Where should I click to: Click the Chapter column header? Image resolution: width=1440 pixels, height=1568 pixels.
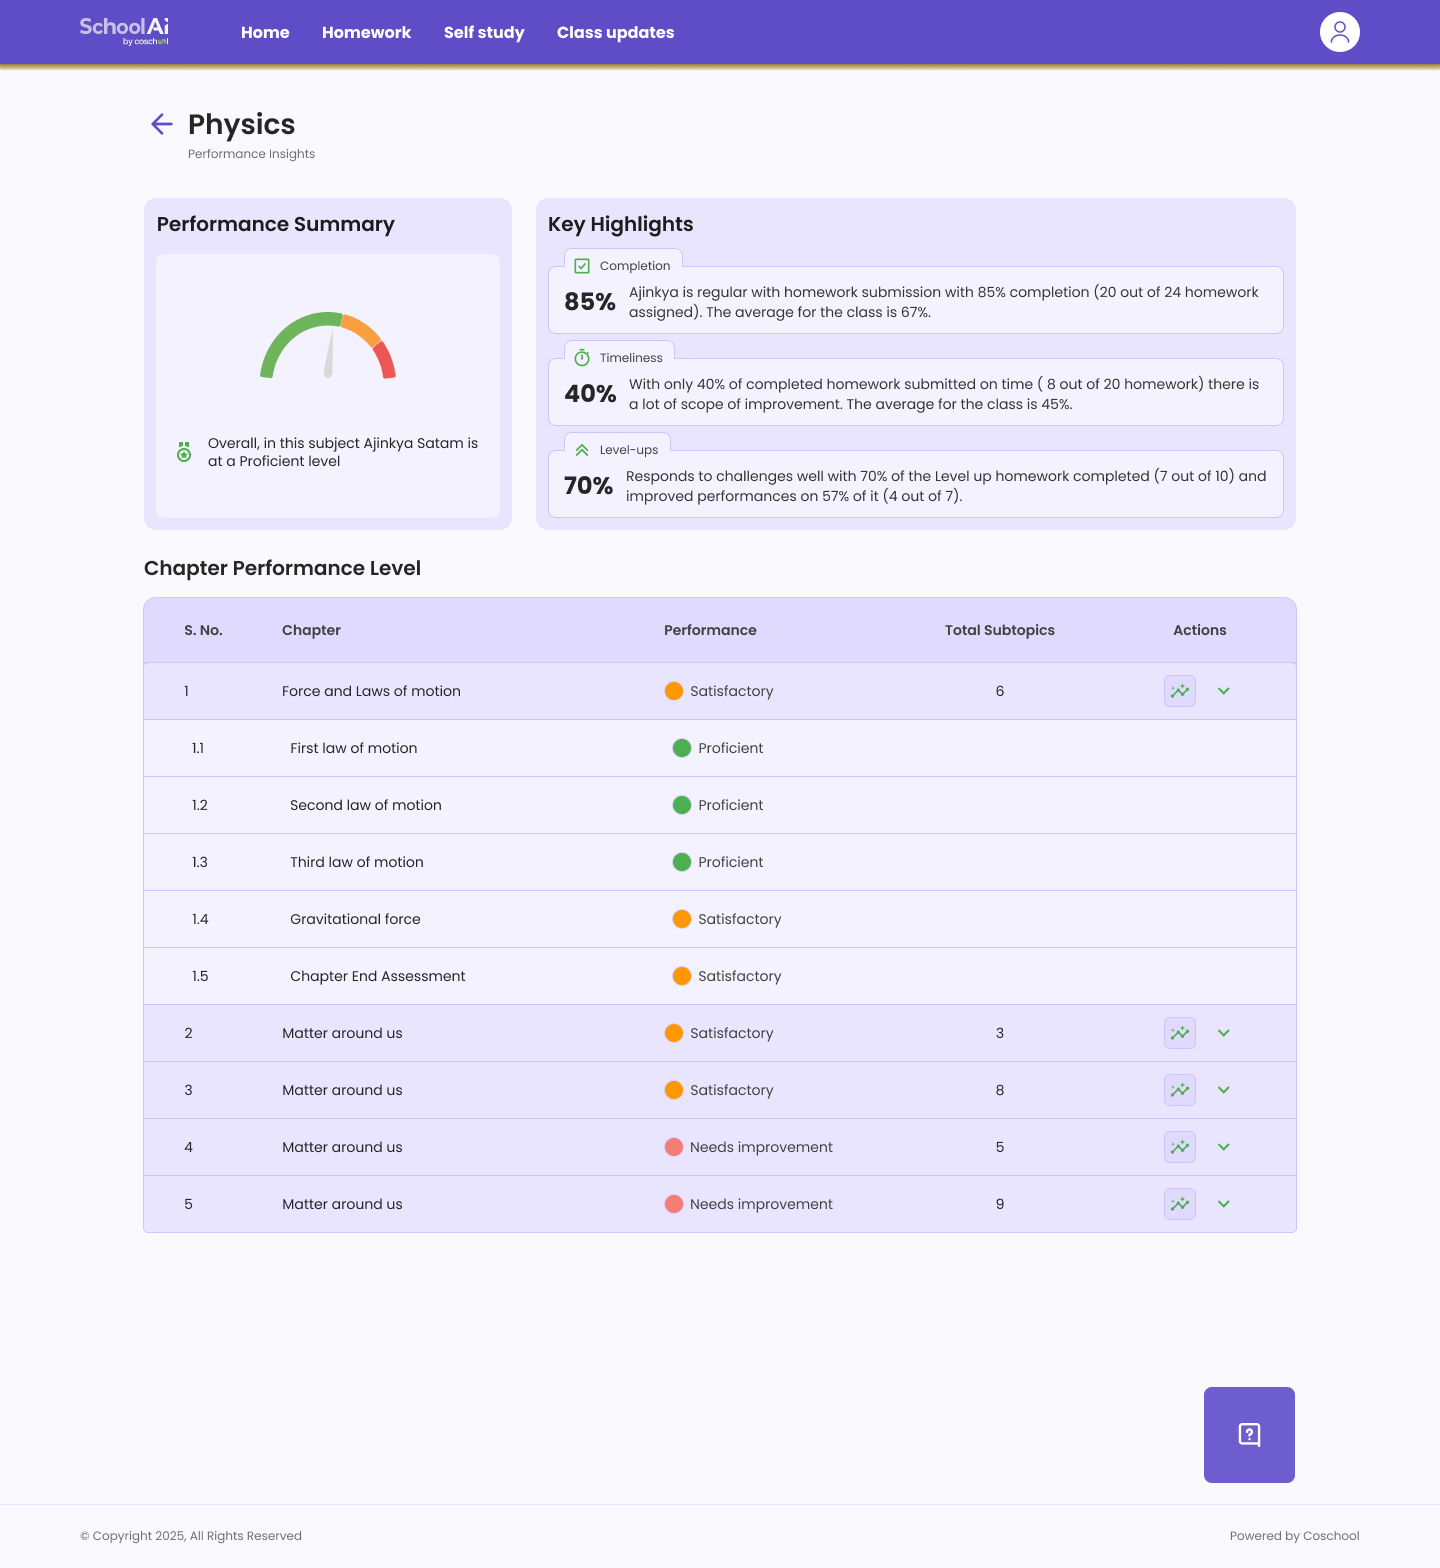tap(311, 630)
